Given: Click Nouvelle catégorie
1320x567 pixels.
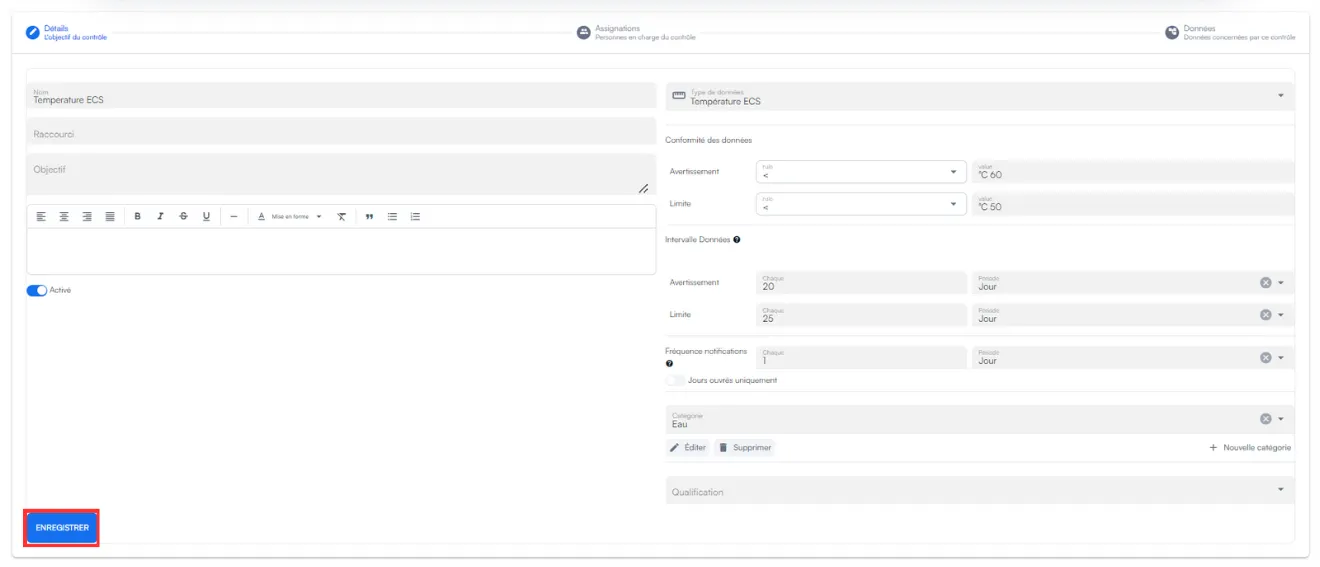Looking at the screenshot, I should (1251, 448).
